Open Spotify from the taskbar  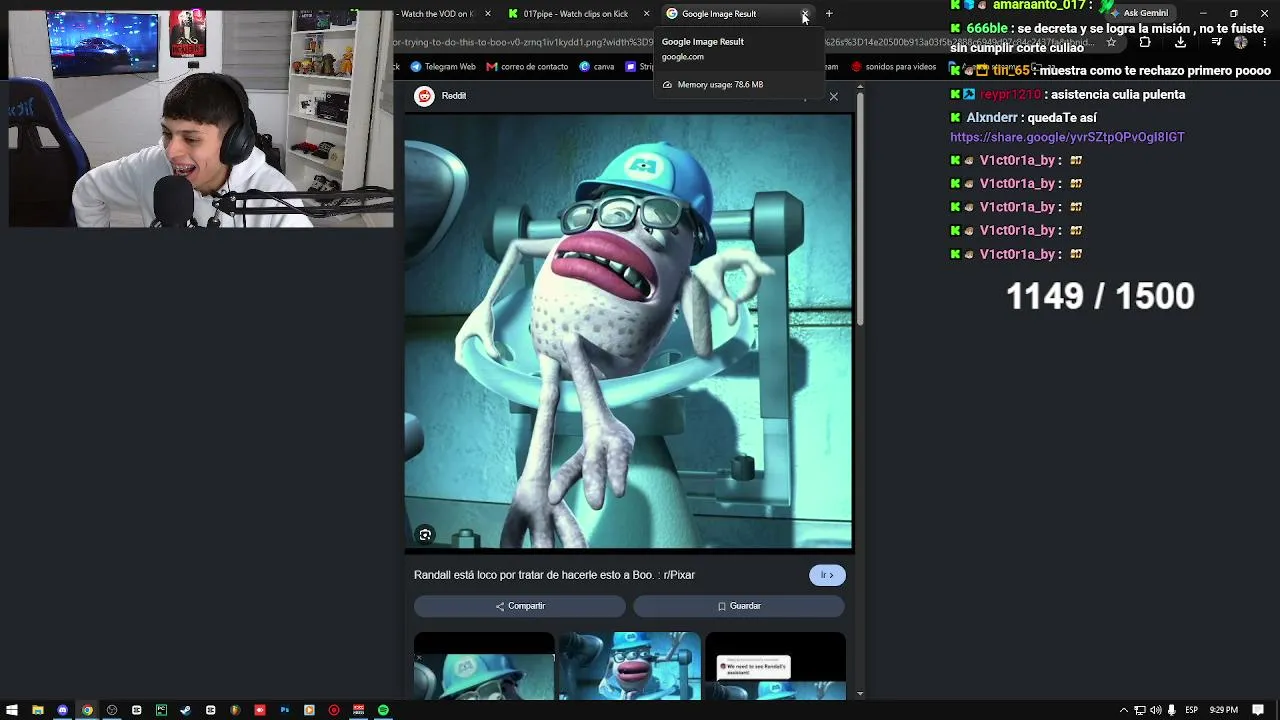pyautogui.click(x=383, y=710)
